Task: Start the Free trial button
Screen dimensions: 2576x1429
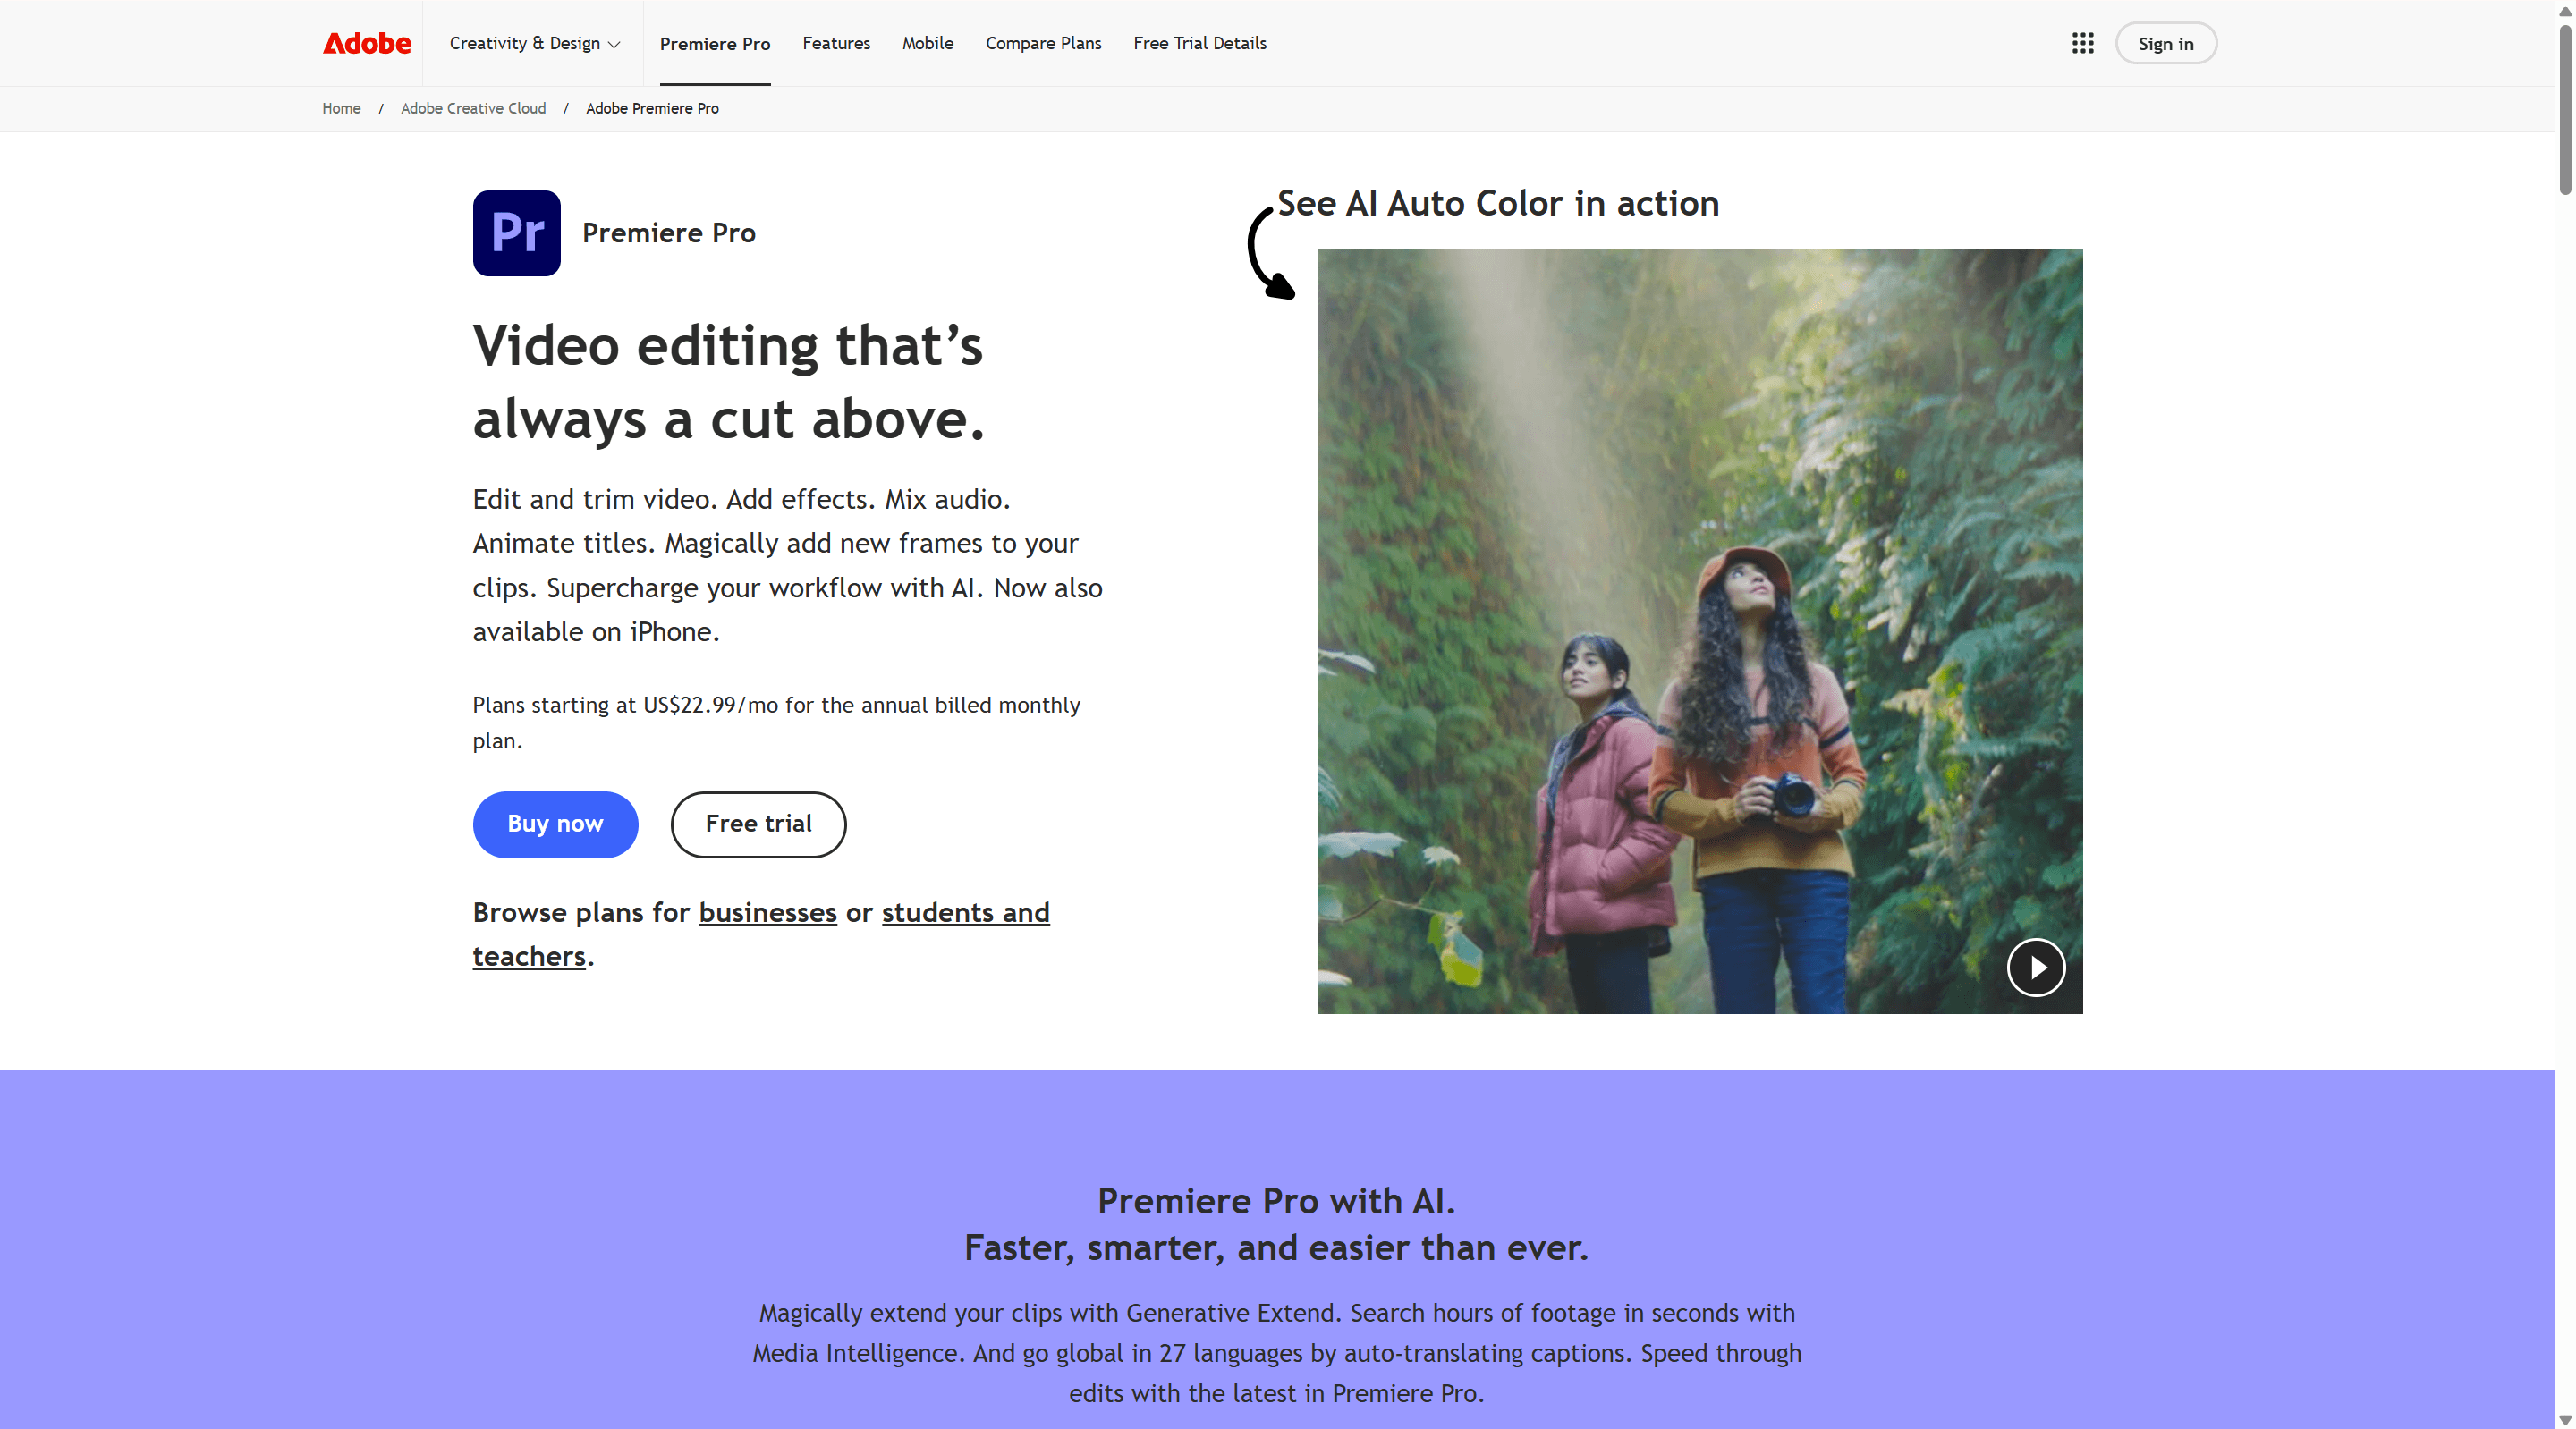Action: [758, 824]
